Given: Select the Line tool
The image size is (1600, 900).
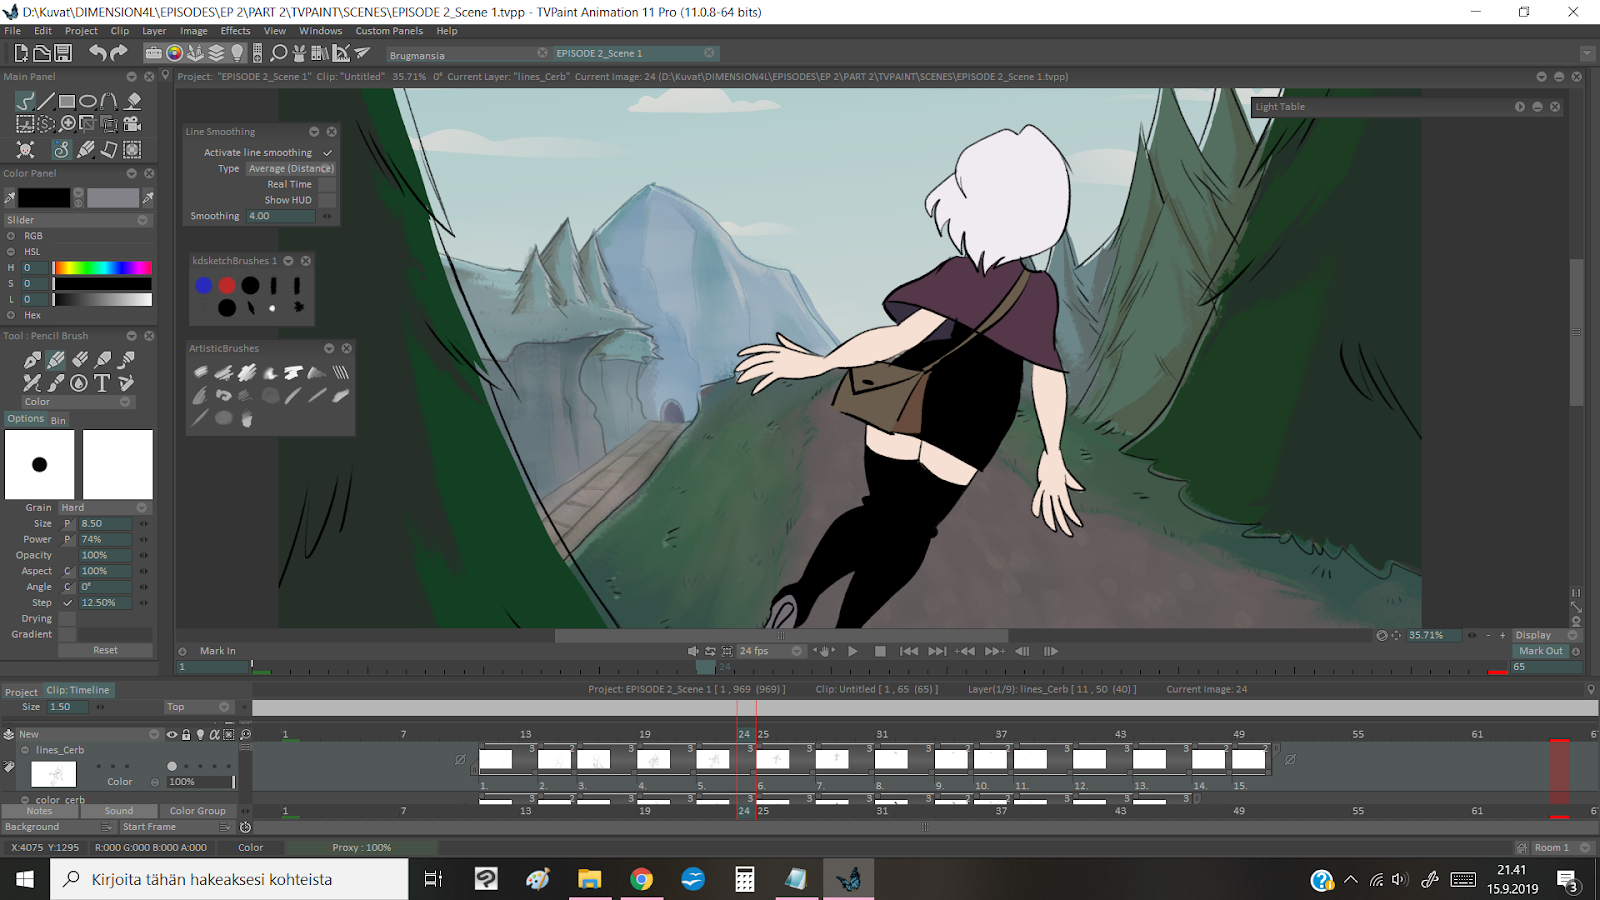Looking at the screenshot, I should point(46,100).
